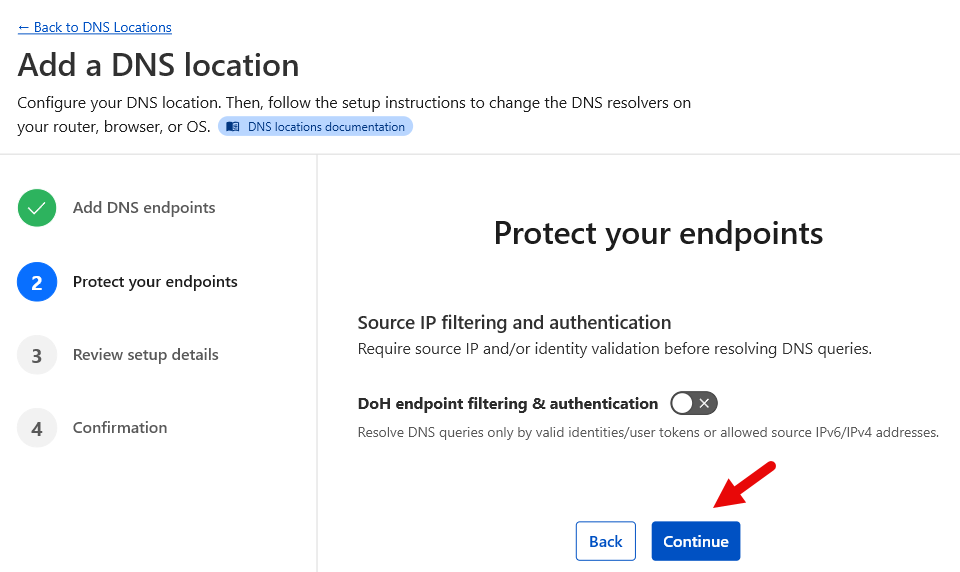The height and width of the screenshot is (572, 960).
Task: Enable DoH endpoint filtering & authentication toggle
Action: 694,403
